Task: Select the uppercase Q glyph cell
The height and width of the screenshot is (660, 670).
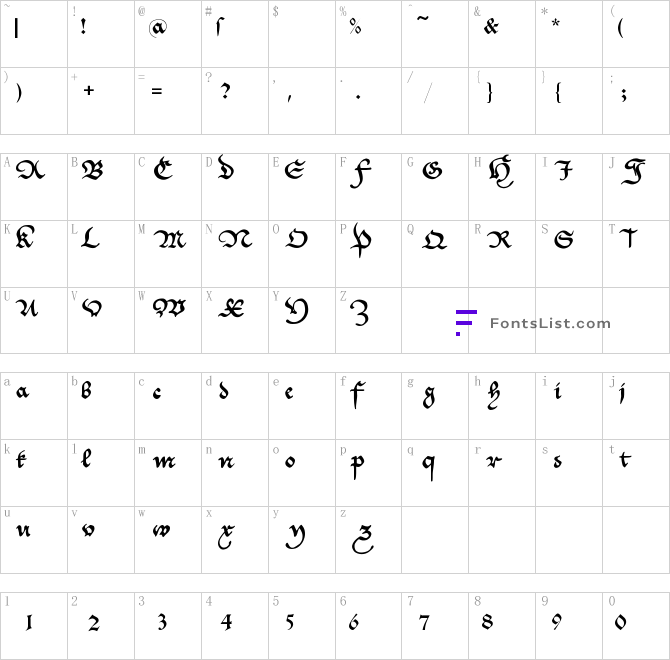Action: pyautogui.click(x=435, y=254)
